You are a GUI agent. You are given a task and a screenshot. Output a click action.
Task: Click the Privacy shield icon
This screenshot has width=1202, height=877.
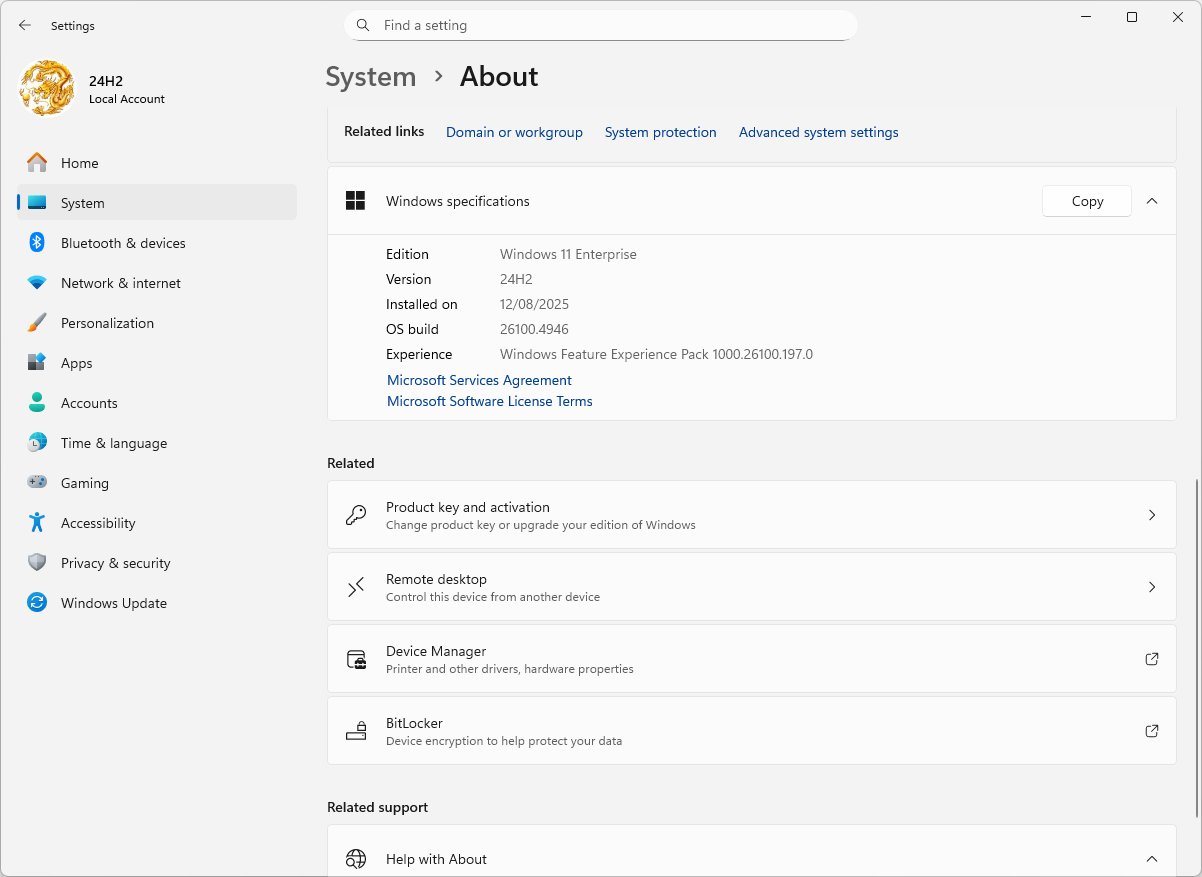(x=37, y=563)
